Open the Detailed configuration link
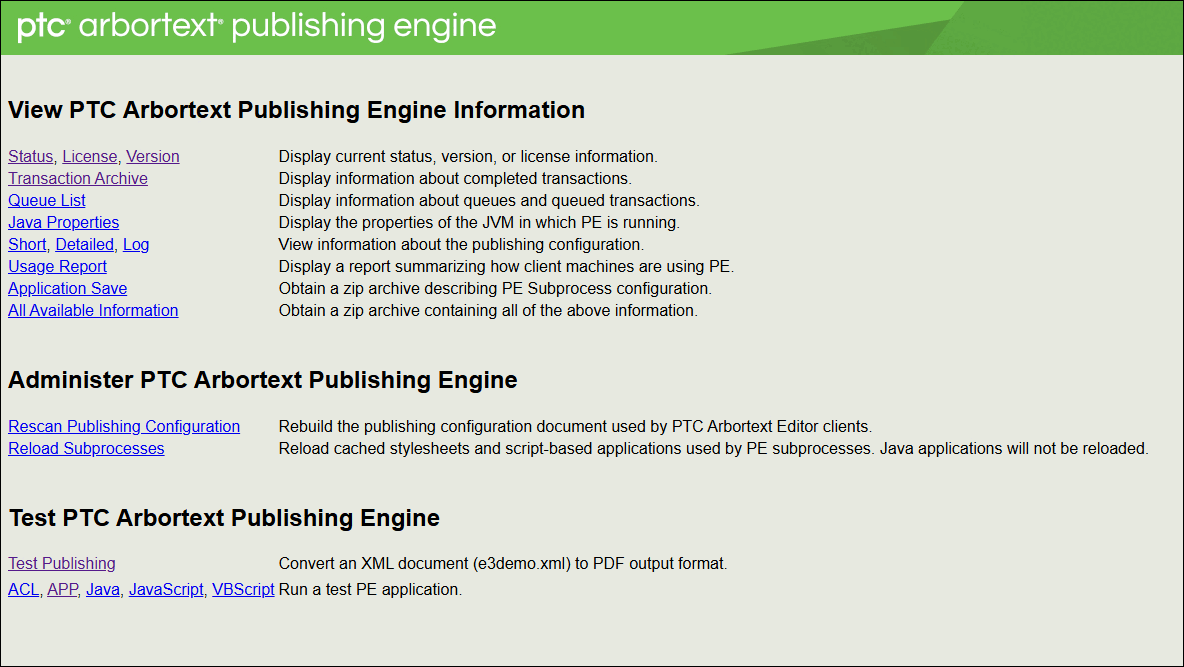 point(85,244)
